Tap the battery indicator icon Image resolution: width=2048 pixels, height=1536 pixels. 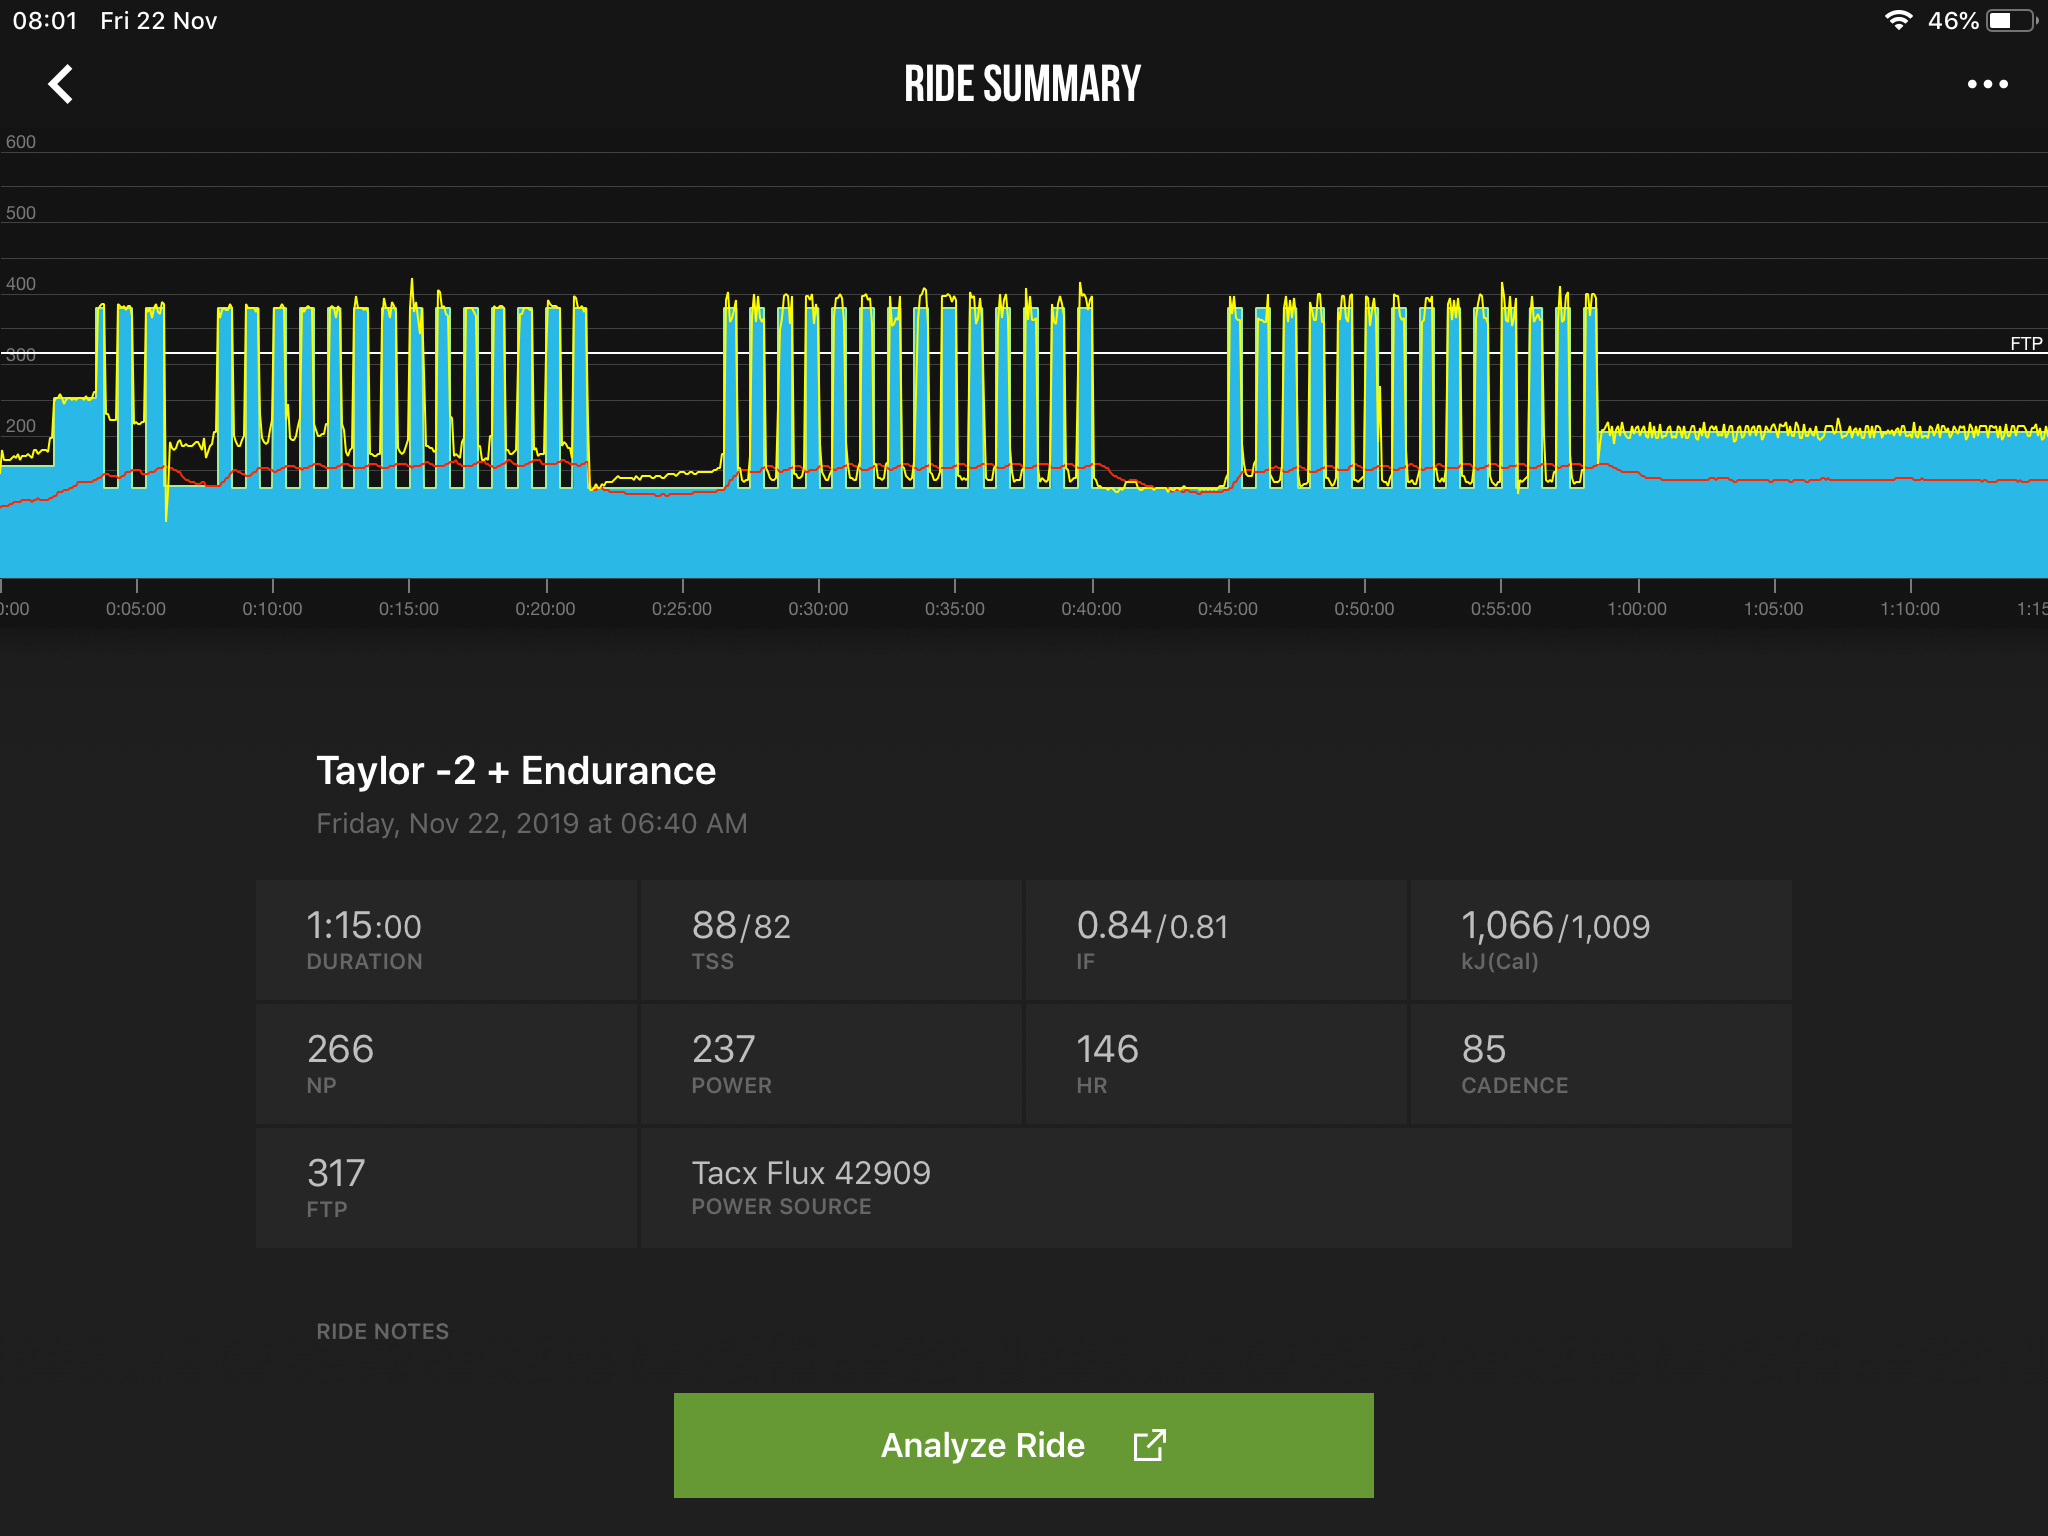point(2011,21)
